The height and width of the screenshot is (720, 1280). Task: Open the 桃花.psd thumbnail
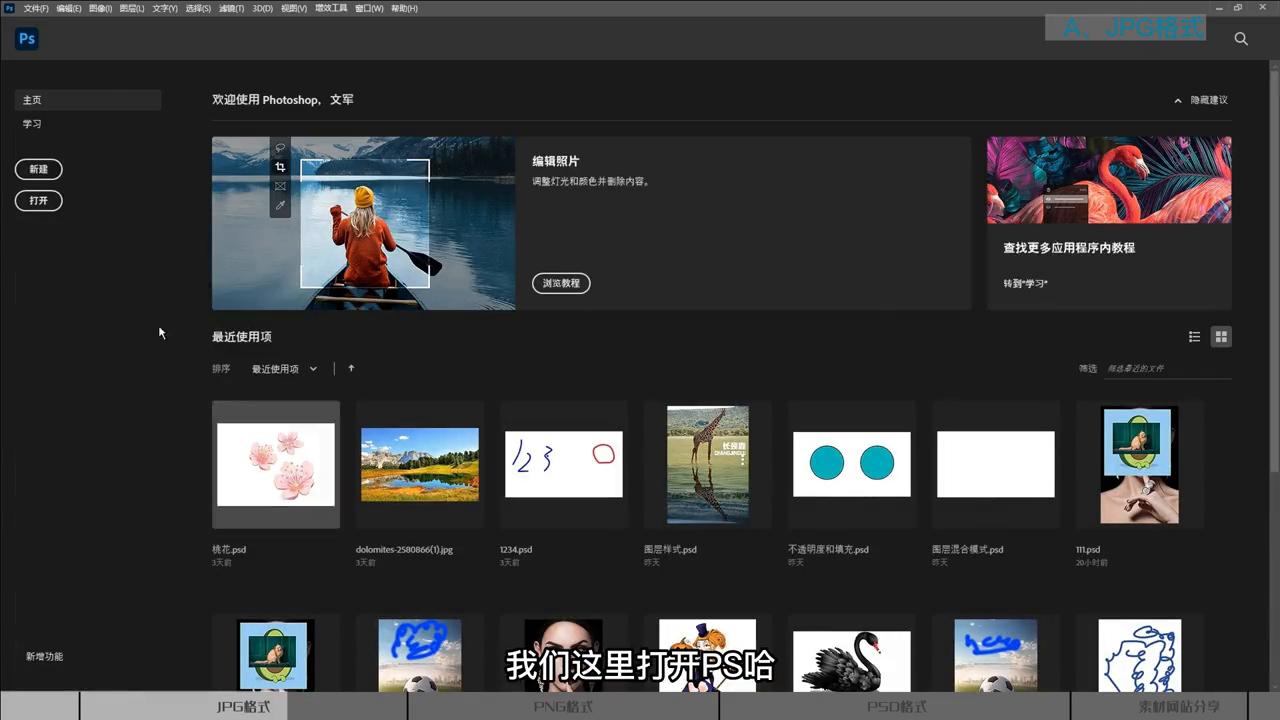[x=276, y=464]
